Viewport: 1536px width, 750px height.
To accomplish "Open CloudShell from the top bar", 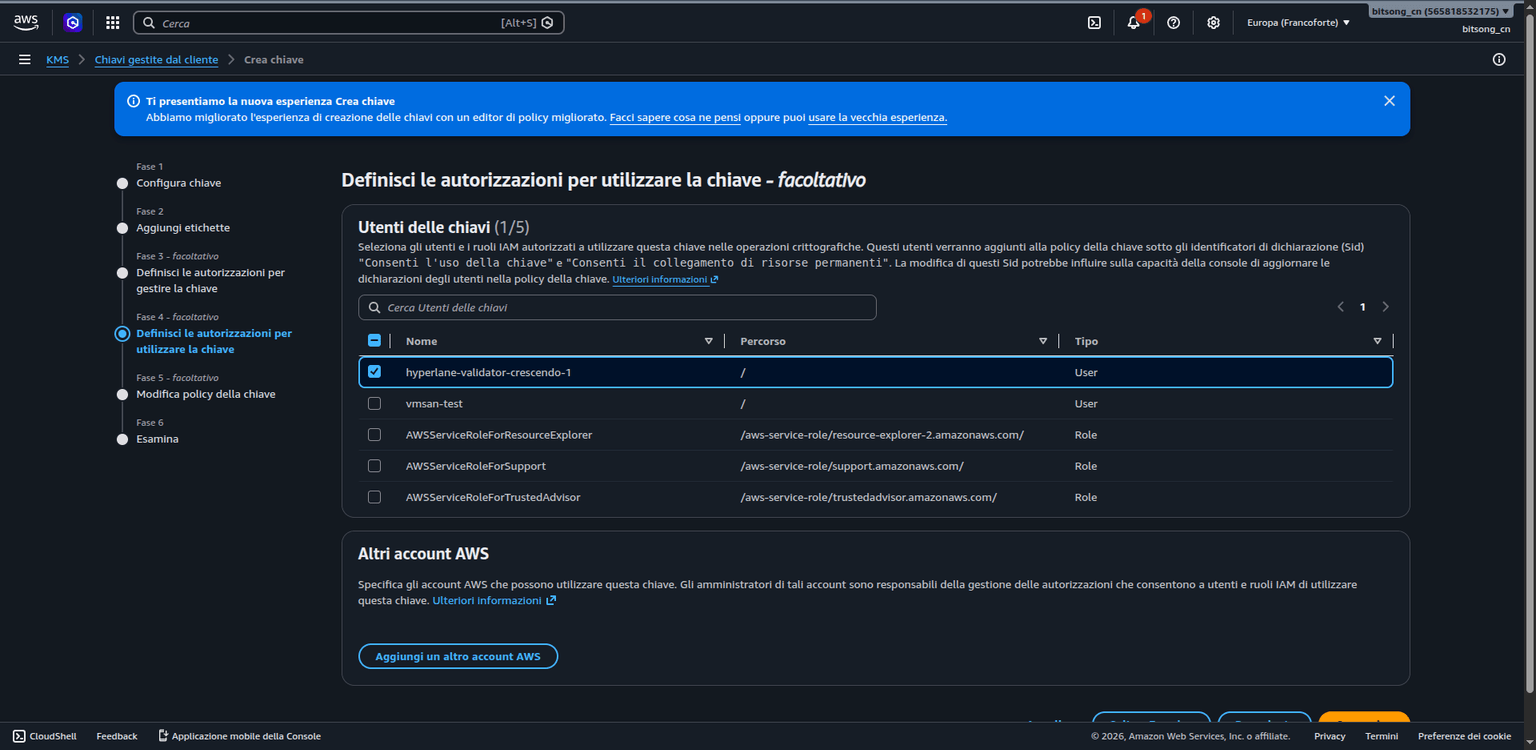I will [1094, 22].
